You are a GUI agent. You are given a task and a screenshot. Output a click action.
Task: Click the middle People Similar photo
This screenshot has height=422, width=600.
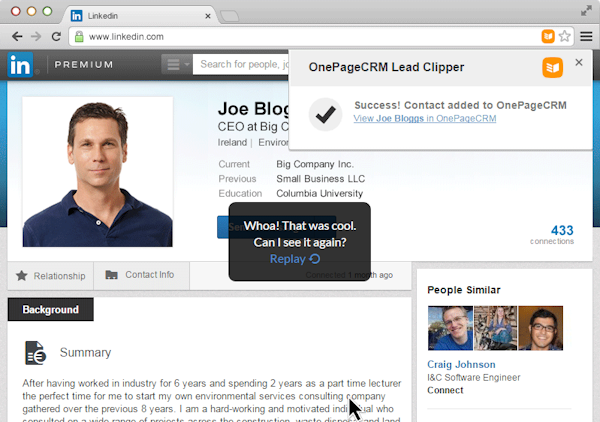[496, 328]
